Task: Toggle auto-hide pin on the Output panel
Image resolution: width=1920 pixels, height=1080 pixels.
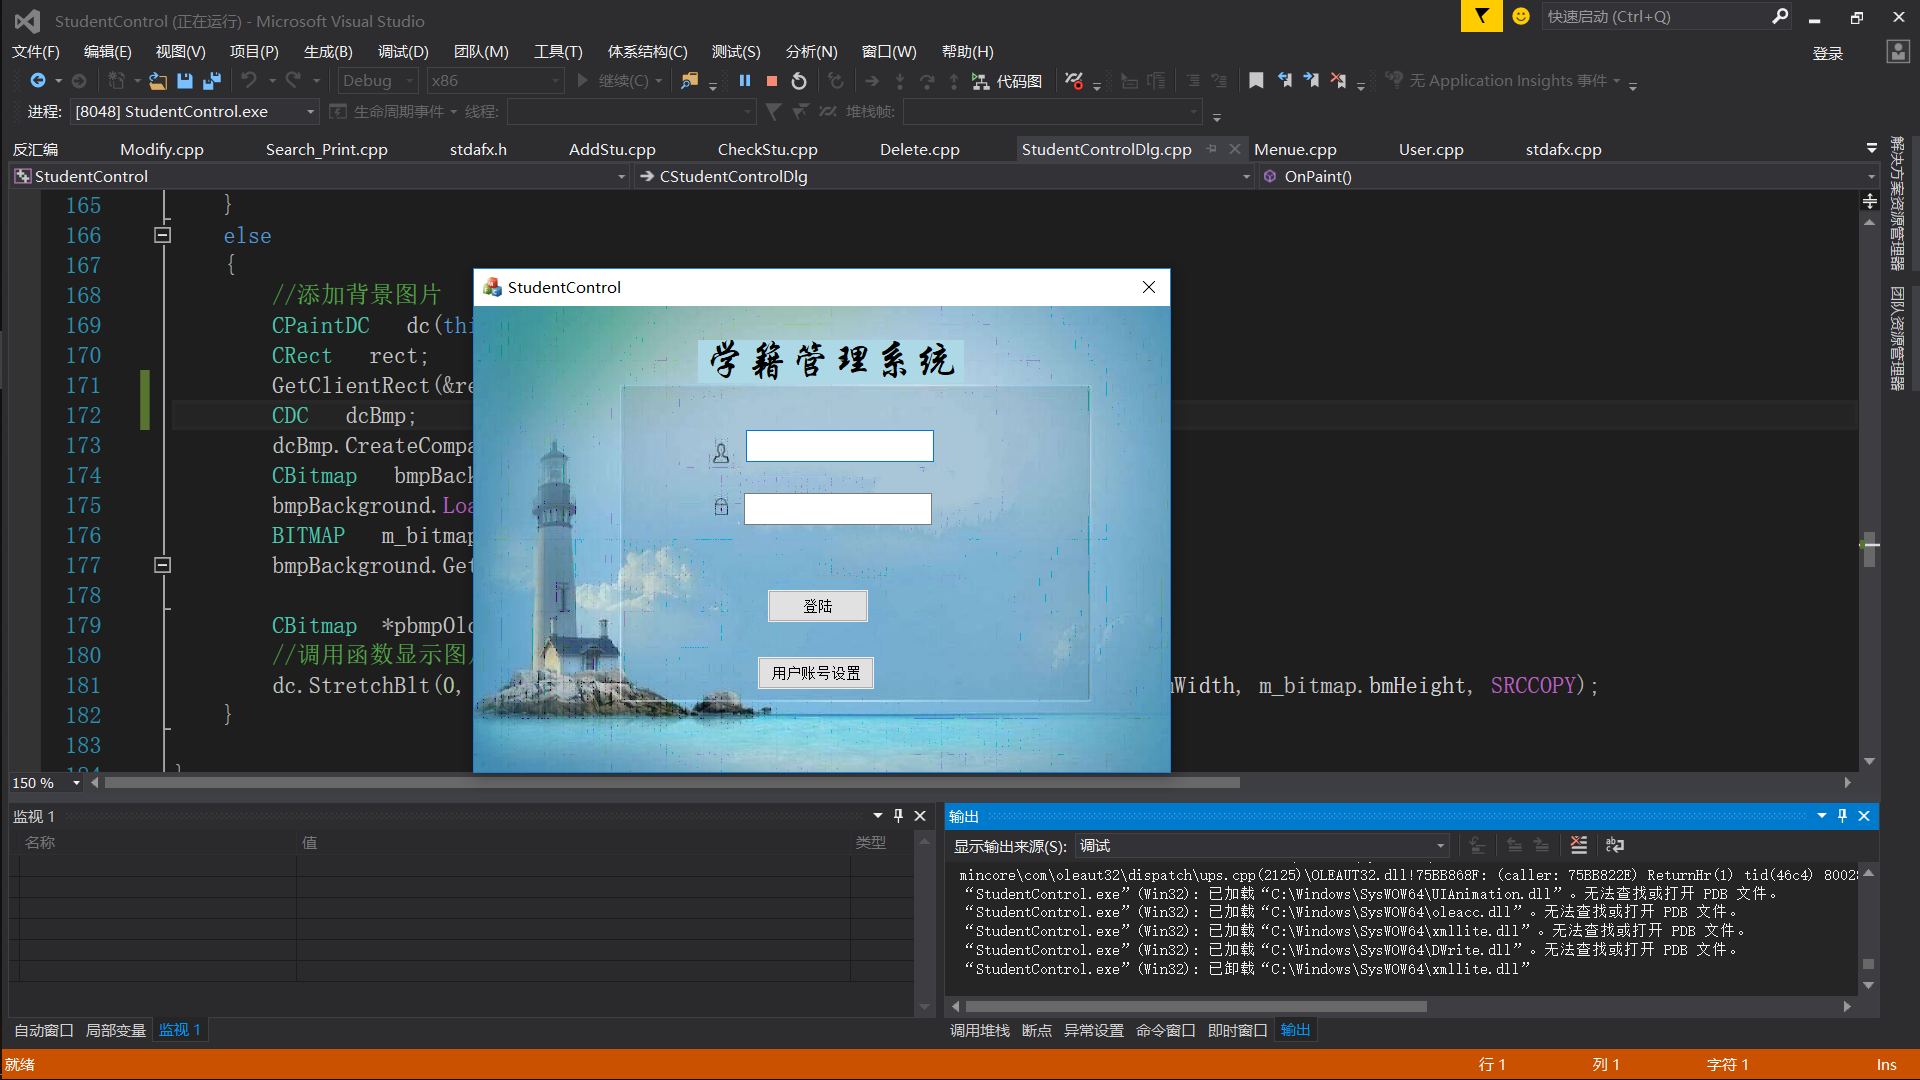Action: 1842,816
